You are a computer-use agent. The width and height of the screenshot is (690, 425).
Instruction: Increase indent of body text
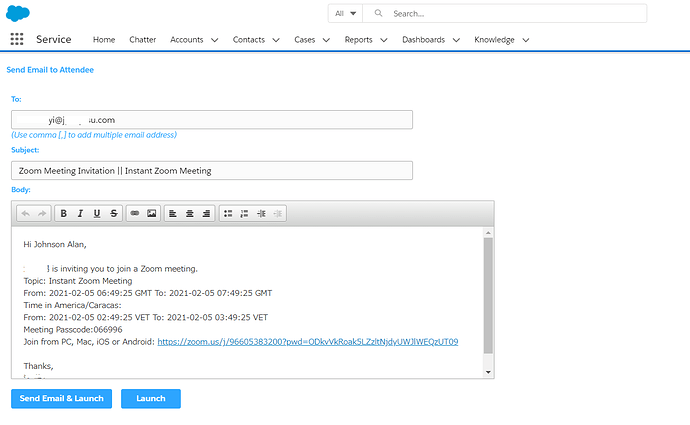click(x=261, y=213)
